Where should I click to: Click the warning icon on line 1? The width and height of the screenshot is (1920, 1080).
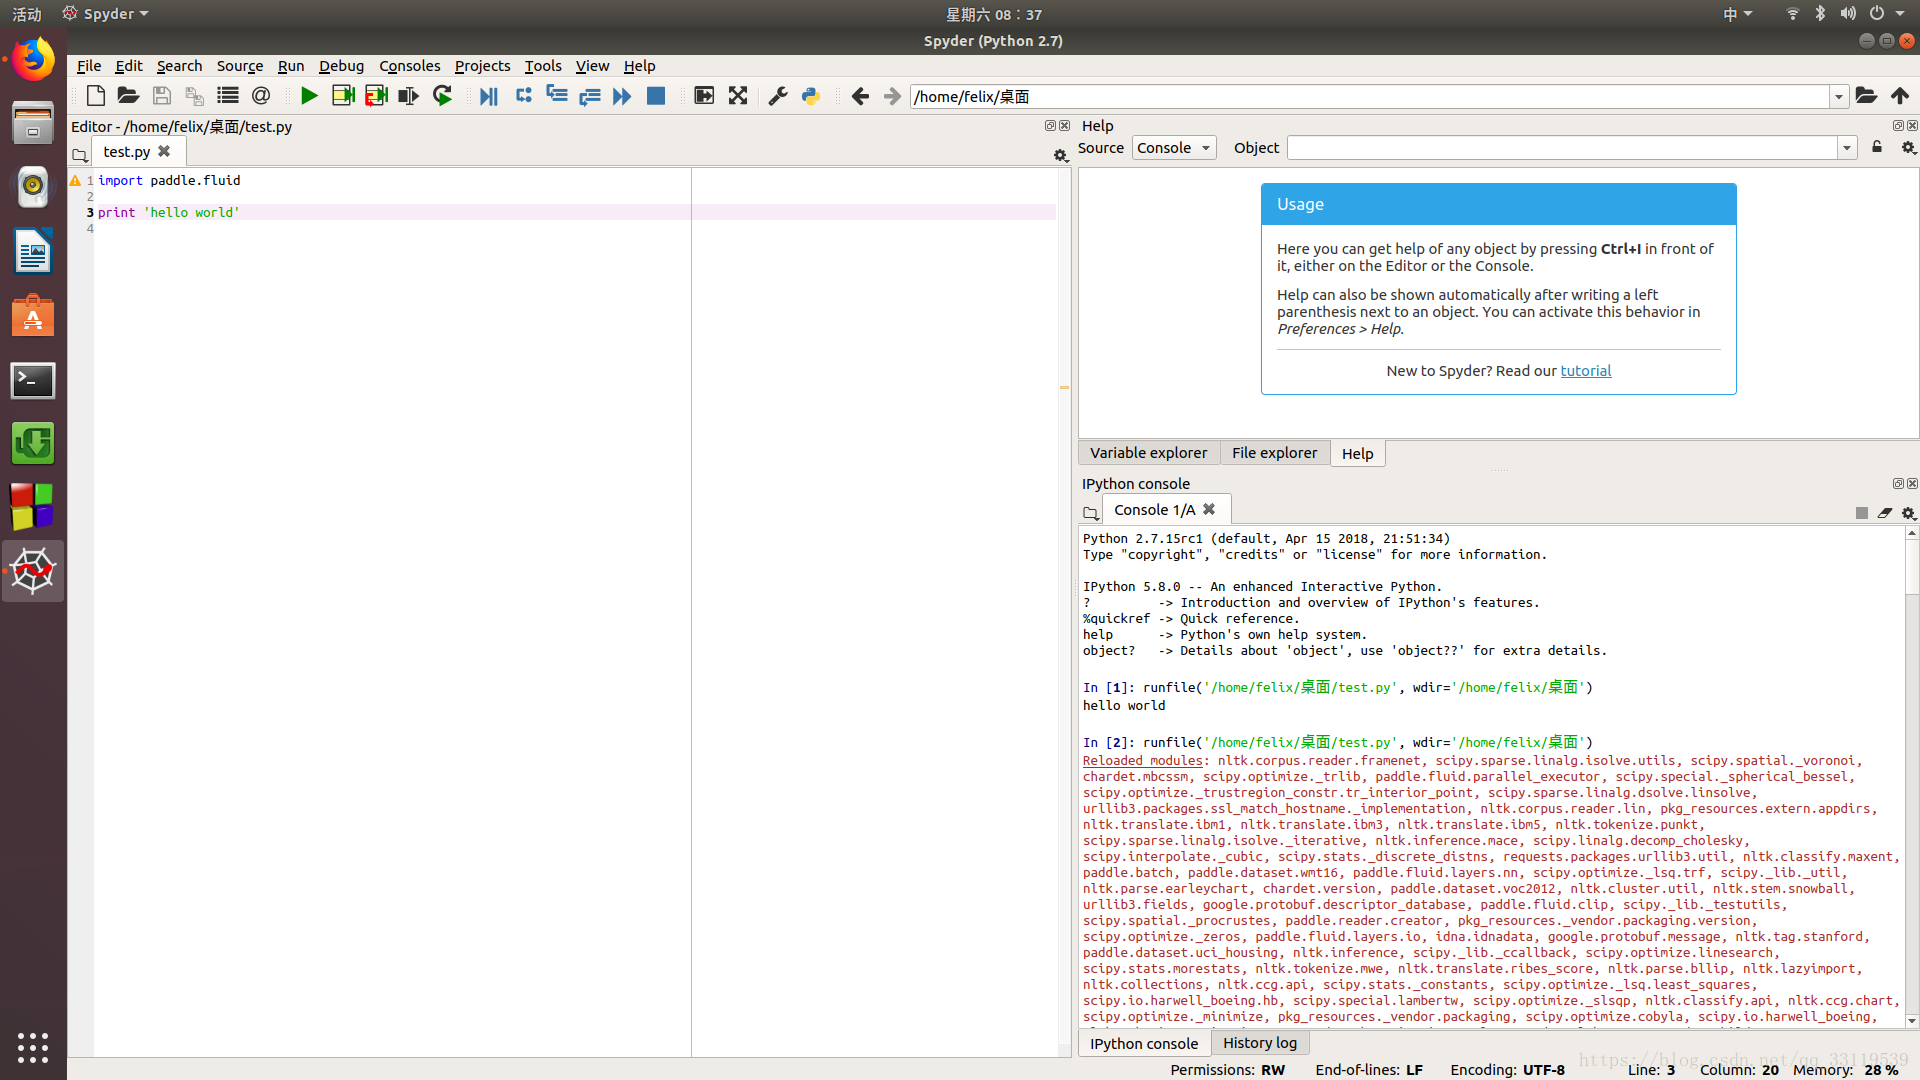[75, 181]
